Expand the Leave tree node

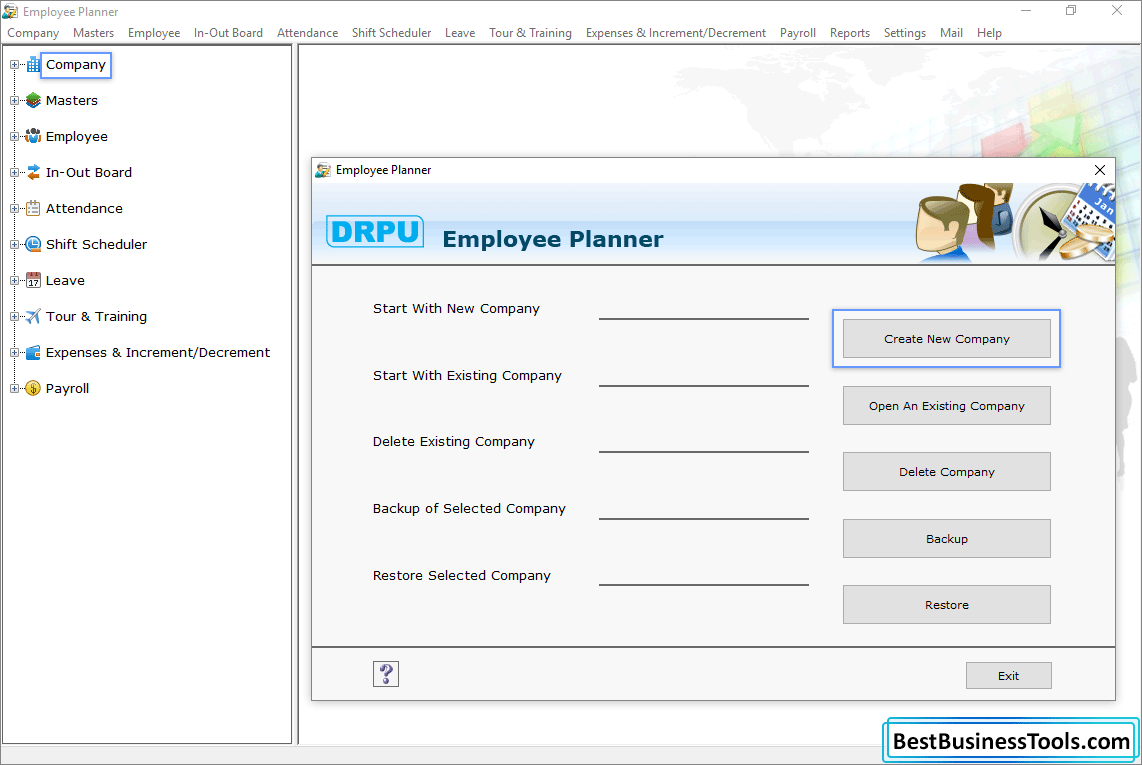pos(14,280)
